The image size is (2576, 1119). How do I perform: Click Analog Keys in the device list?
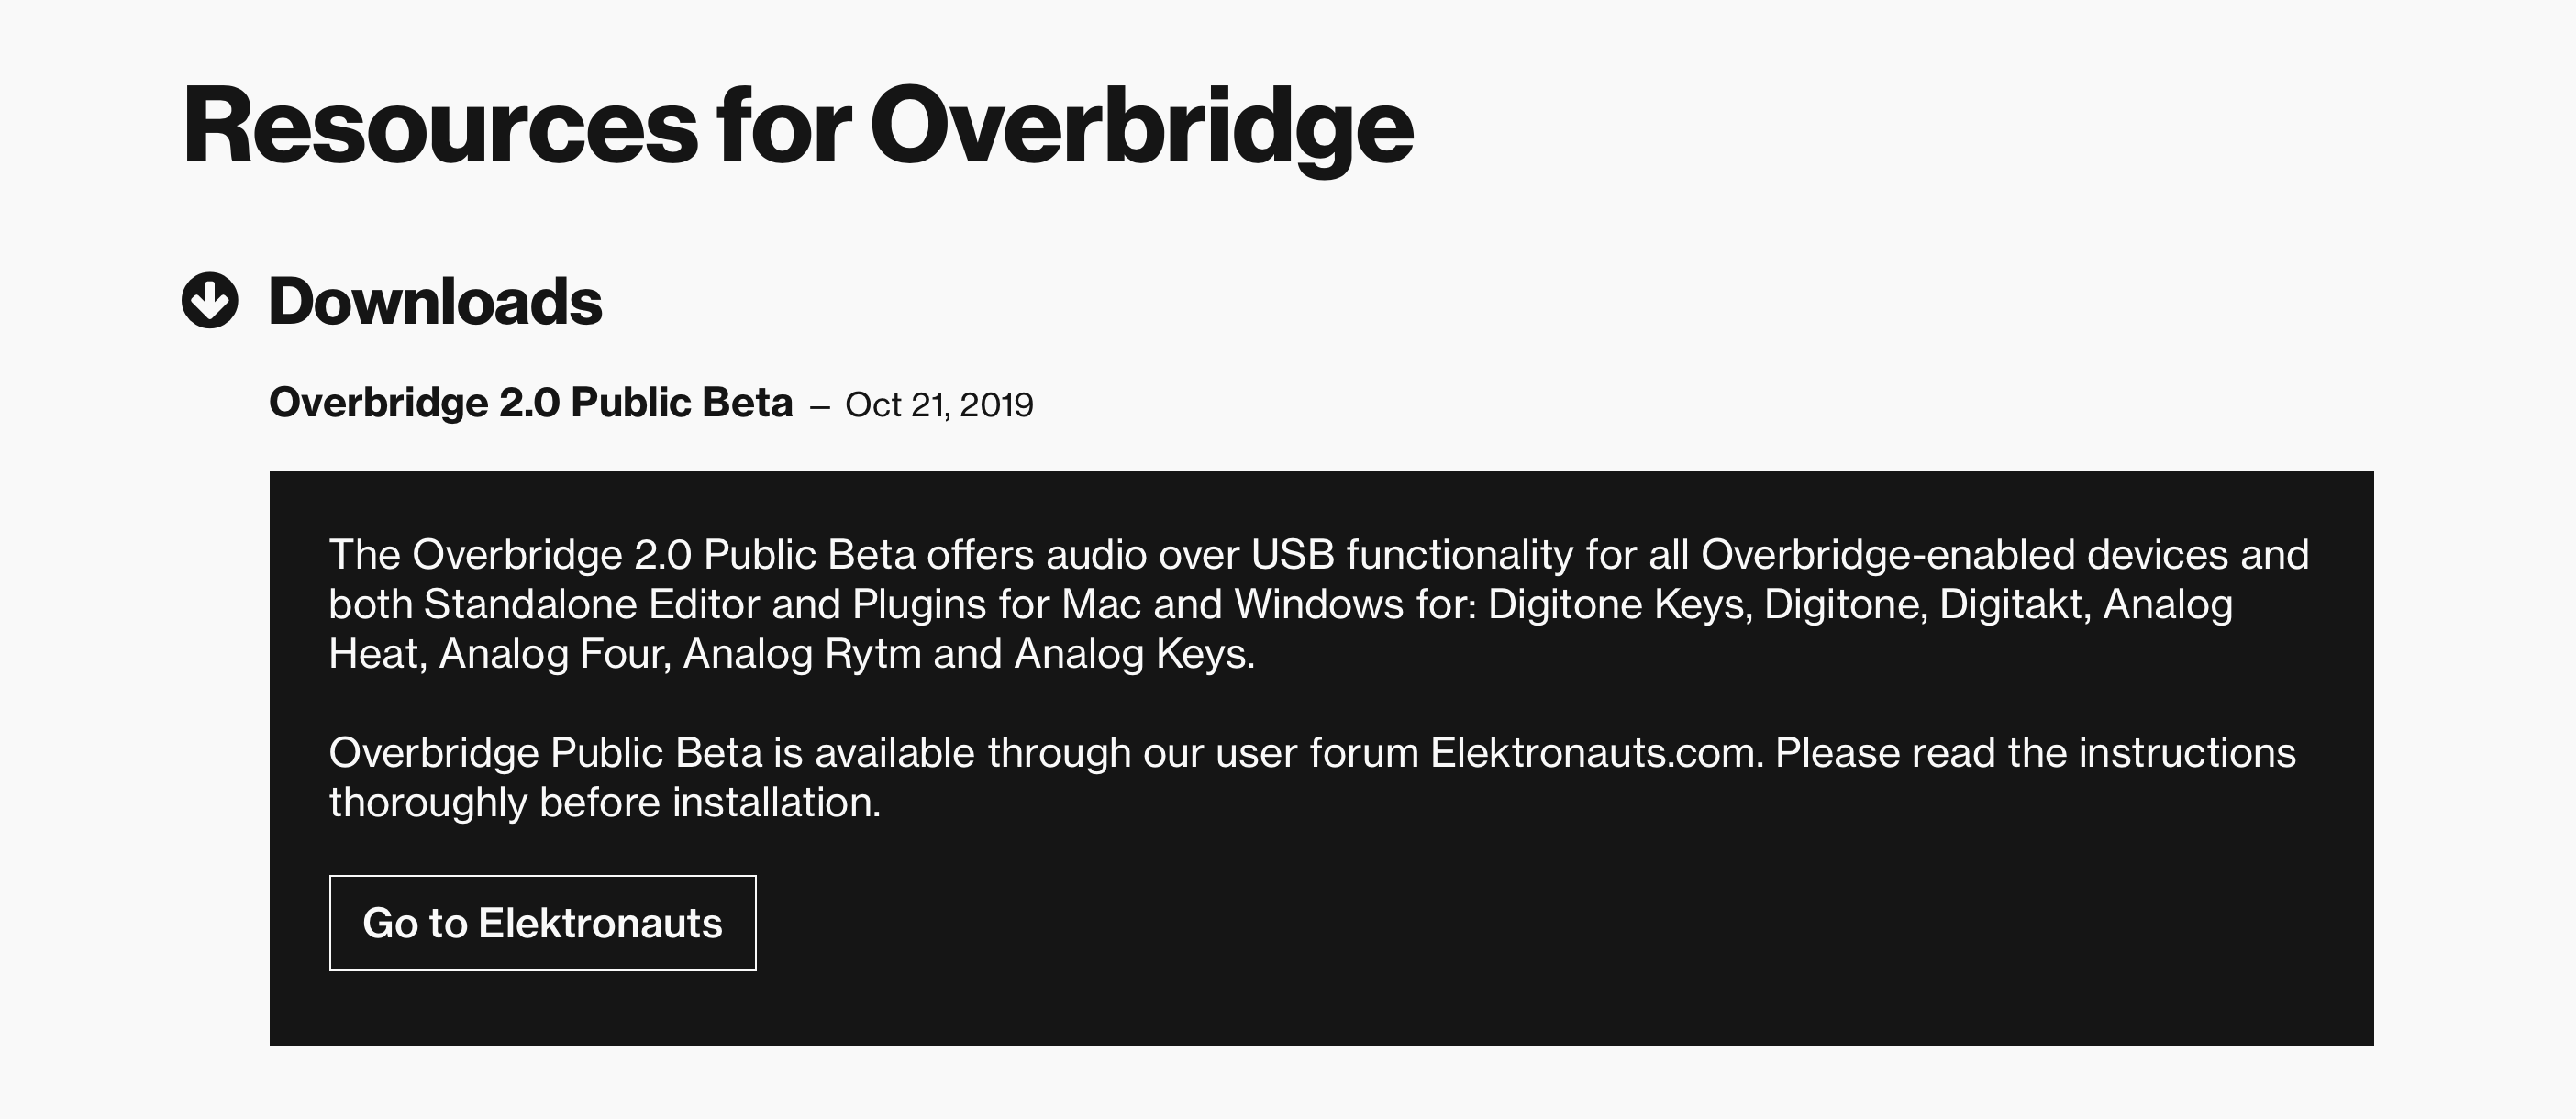click(1134, 654)
